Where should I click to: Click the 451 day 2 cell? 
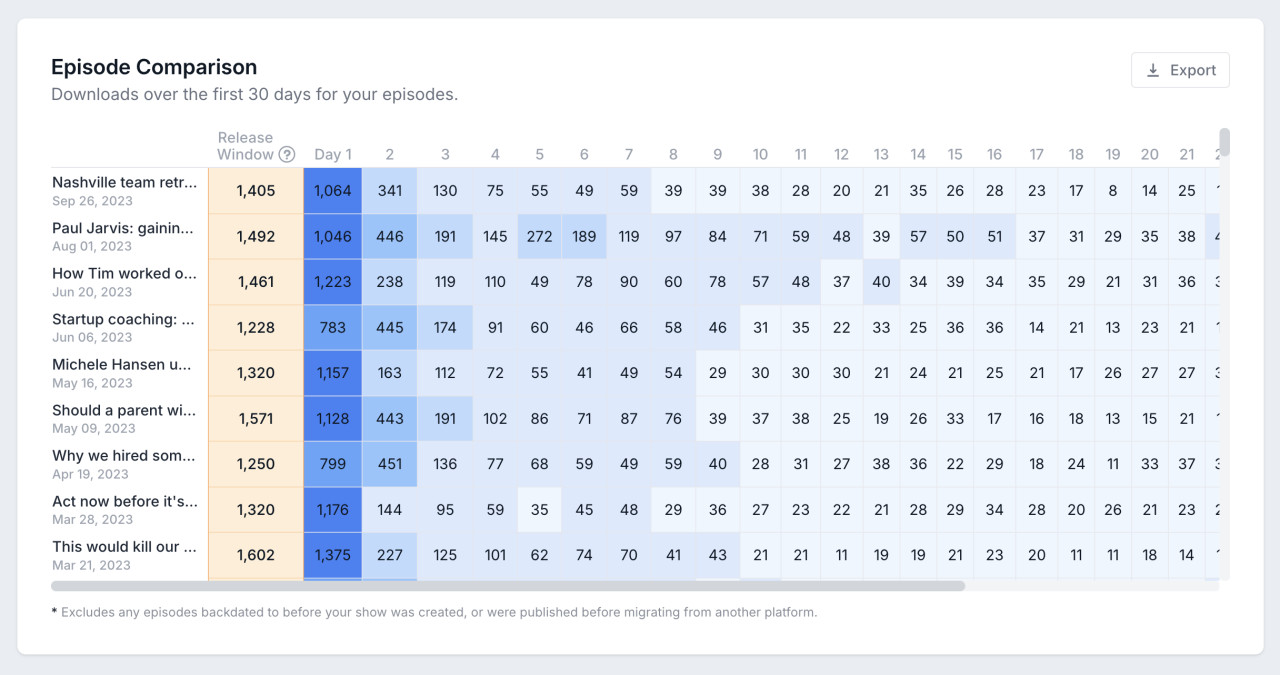pos(390,464)
